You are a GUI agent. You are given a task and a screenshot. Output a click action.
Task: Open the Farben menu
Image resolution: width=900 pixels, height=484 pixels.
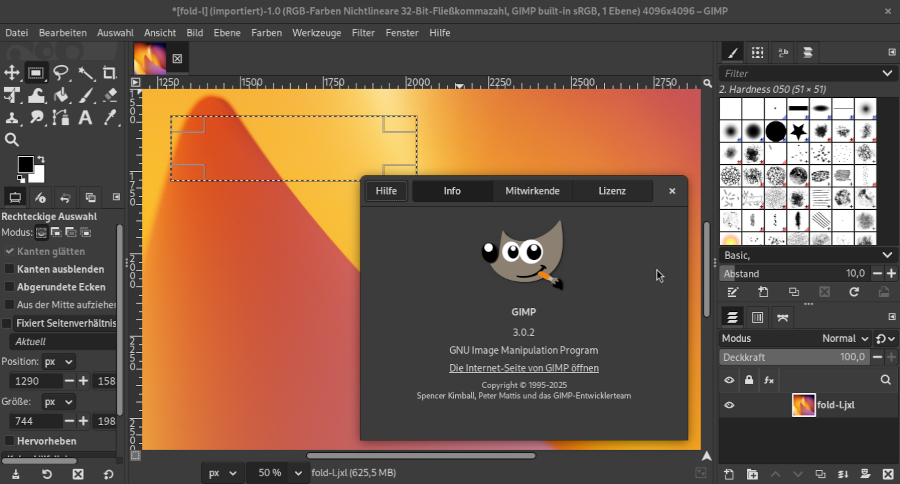click(x=266, y=33)
